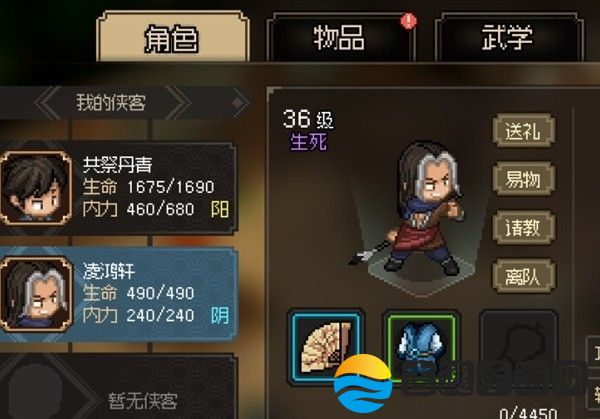Go to next list with right chevron
The height and width of the screenshot is (419, 600).
[178, 103]
